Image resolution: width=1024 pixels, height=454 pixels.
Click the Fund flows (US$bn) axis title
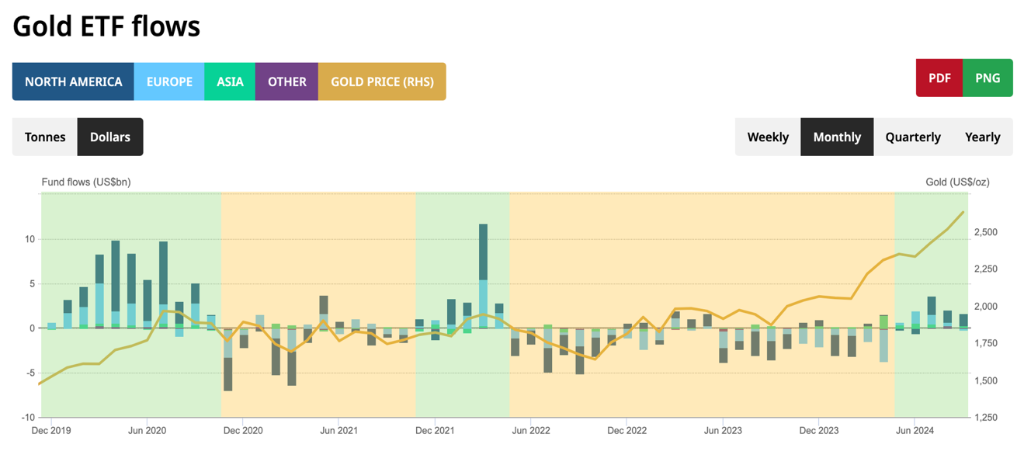85,182
